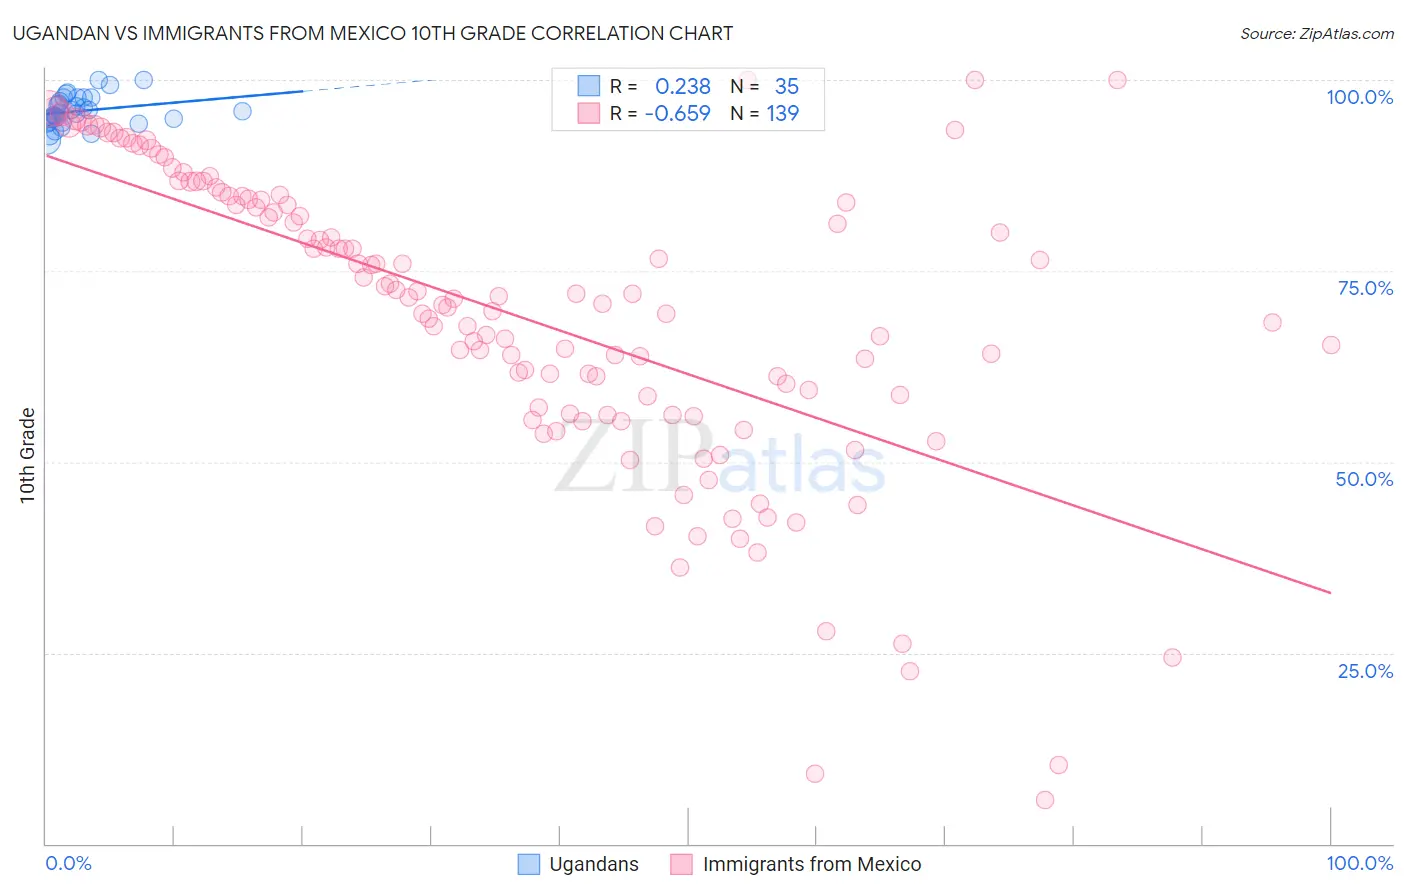Click the R = 0.238 correlation value
1406x892 pixels.
[660, 86]
